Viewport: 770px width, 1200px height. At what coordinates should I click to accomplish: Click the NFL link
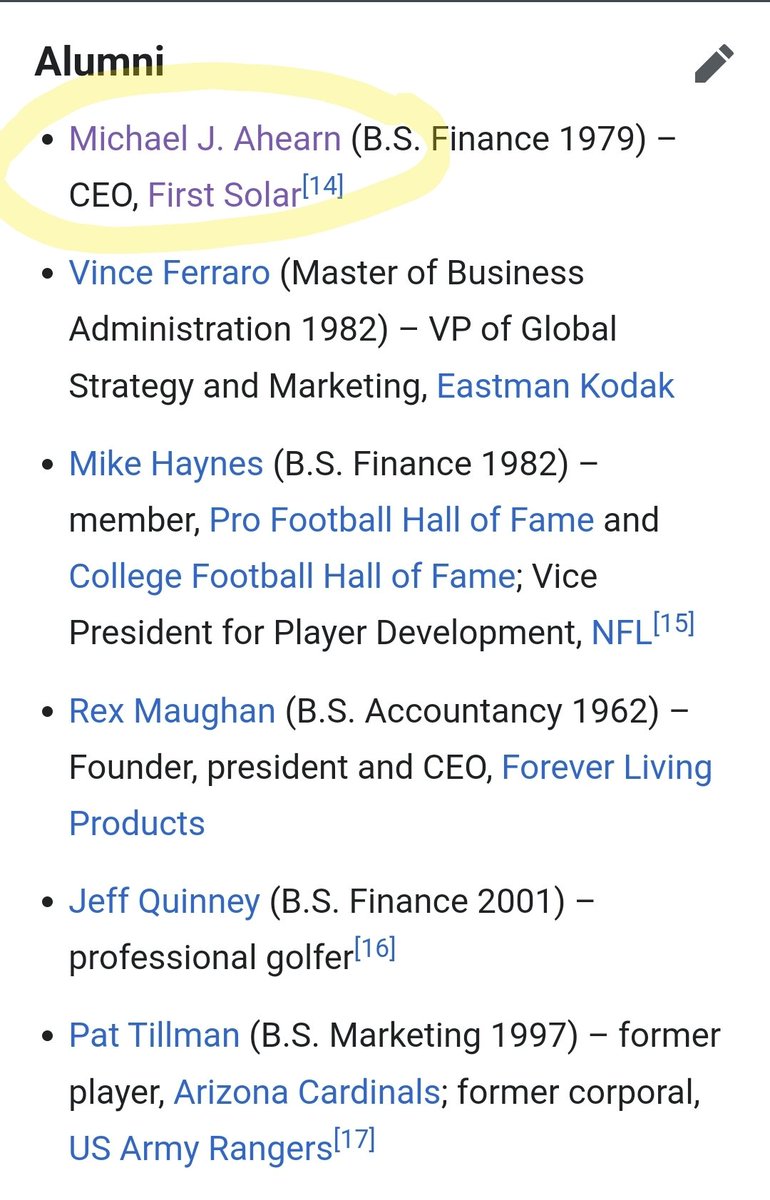621,633
